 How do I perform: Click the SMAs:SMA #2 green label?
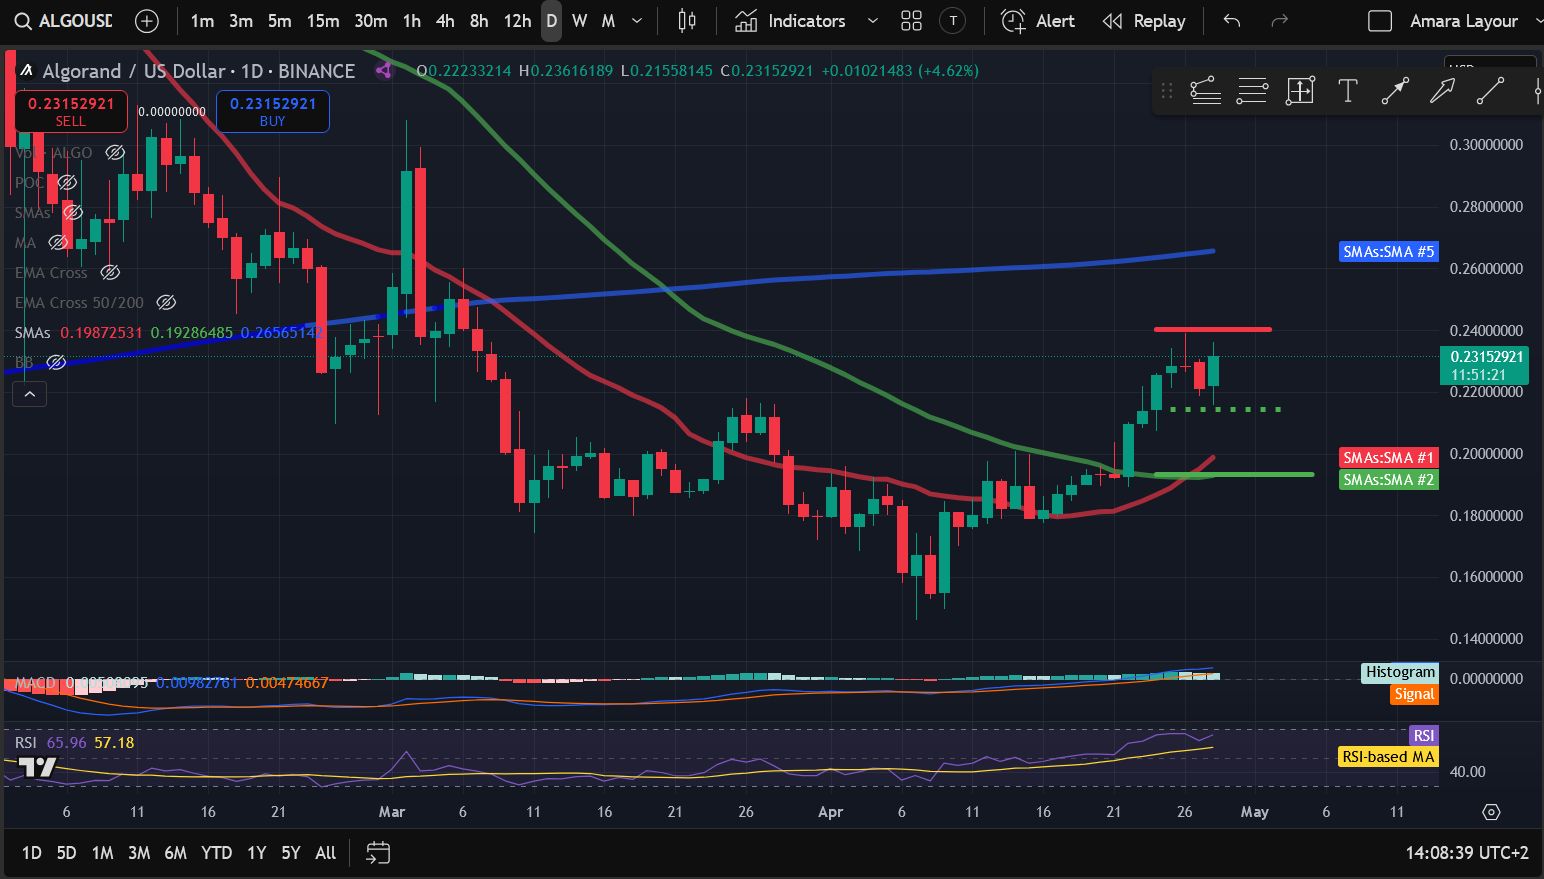coord(1388,480)
